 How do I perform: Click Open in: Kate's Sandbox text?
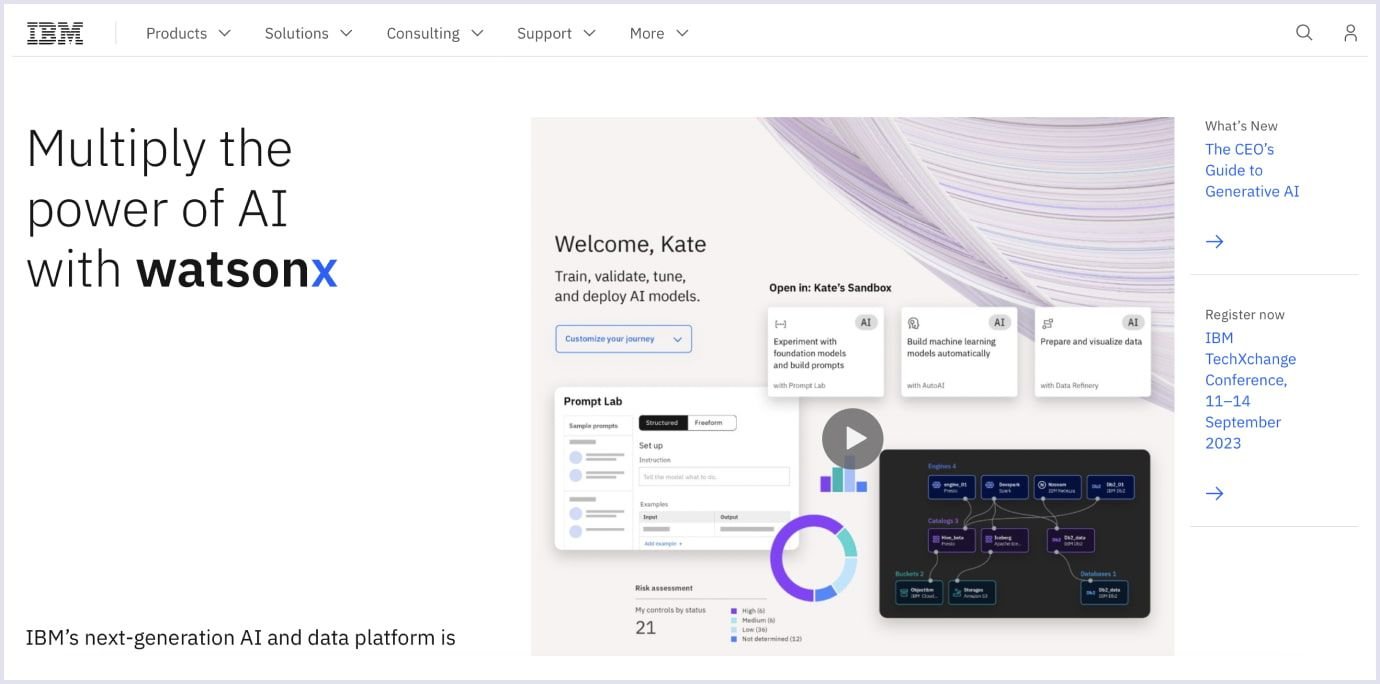pos(830,288)
